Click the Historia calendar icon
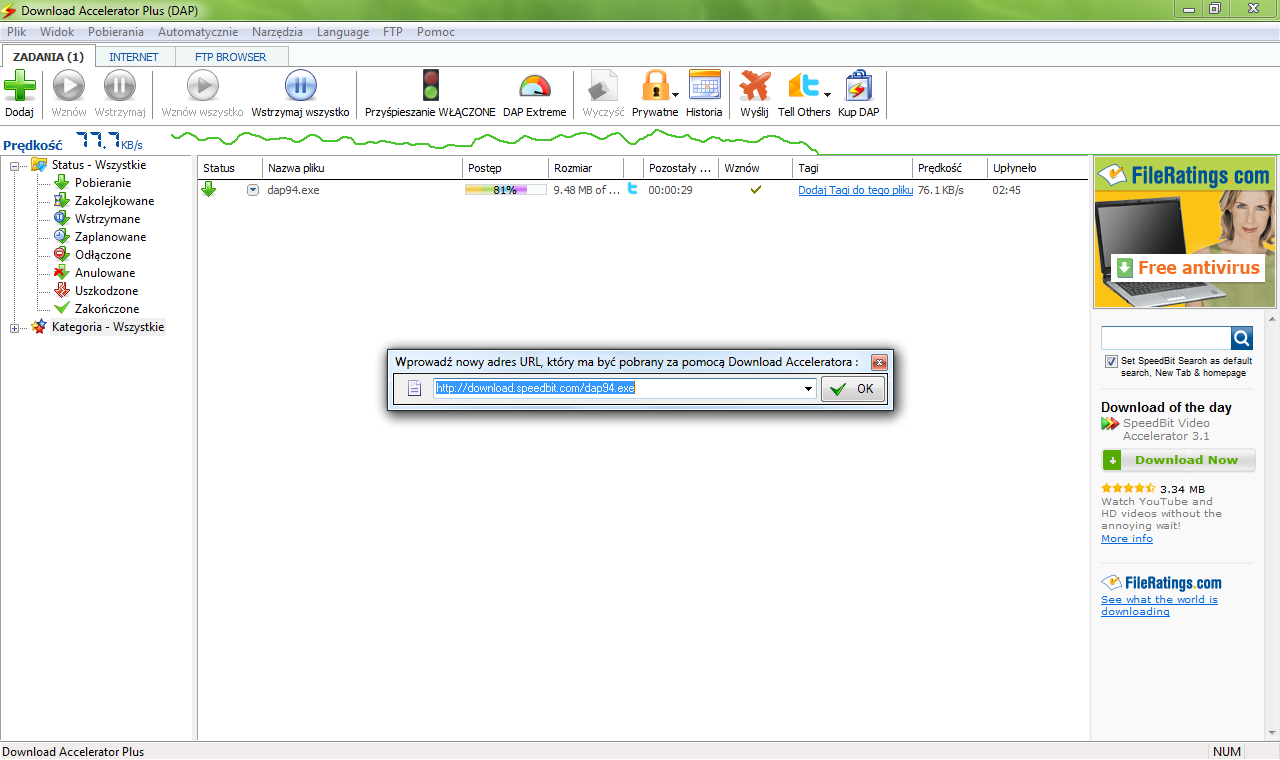Image resolution: width=1280 pixels, height=760 pixels. point(704,87)
